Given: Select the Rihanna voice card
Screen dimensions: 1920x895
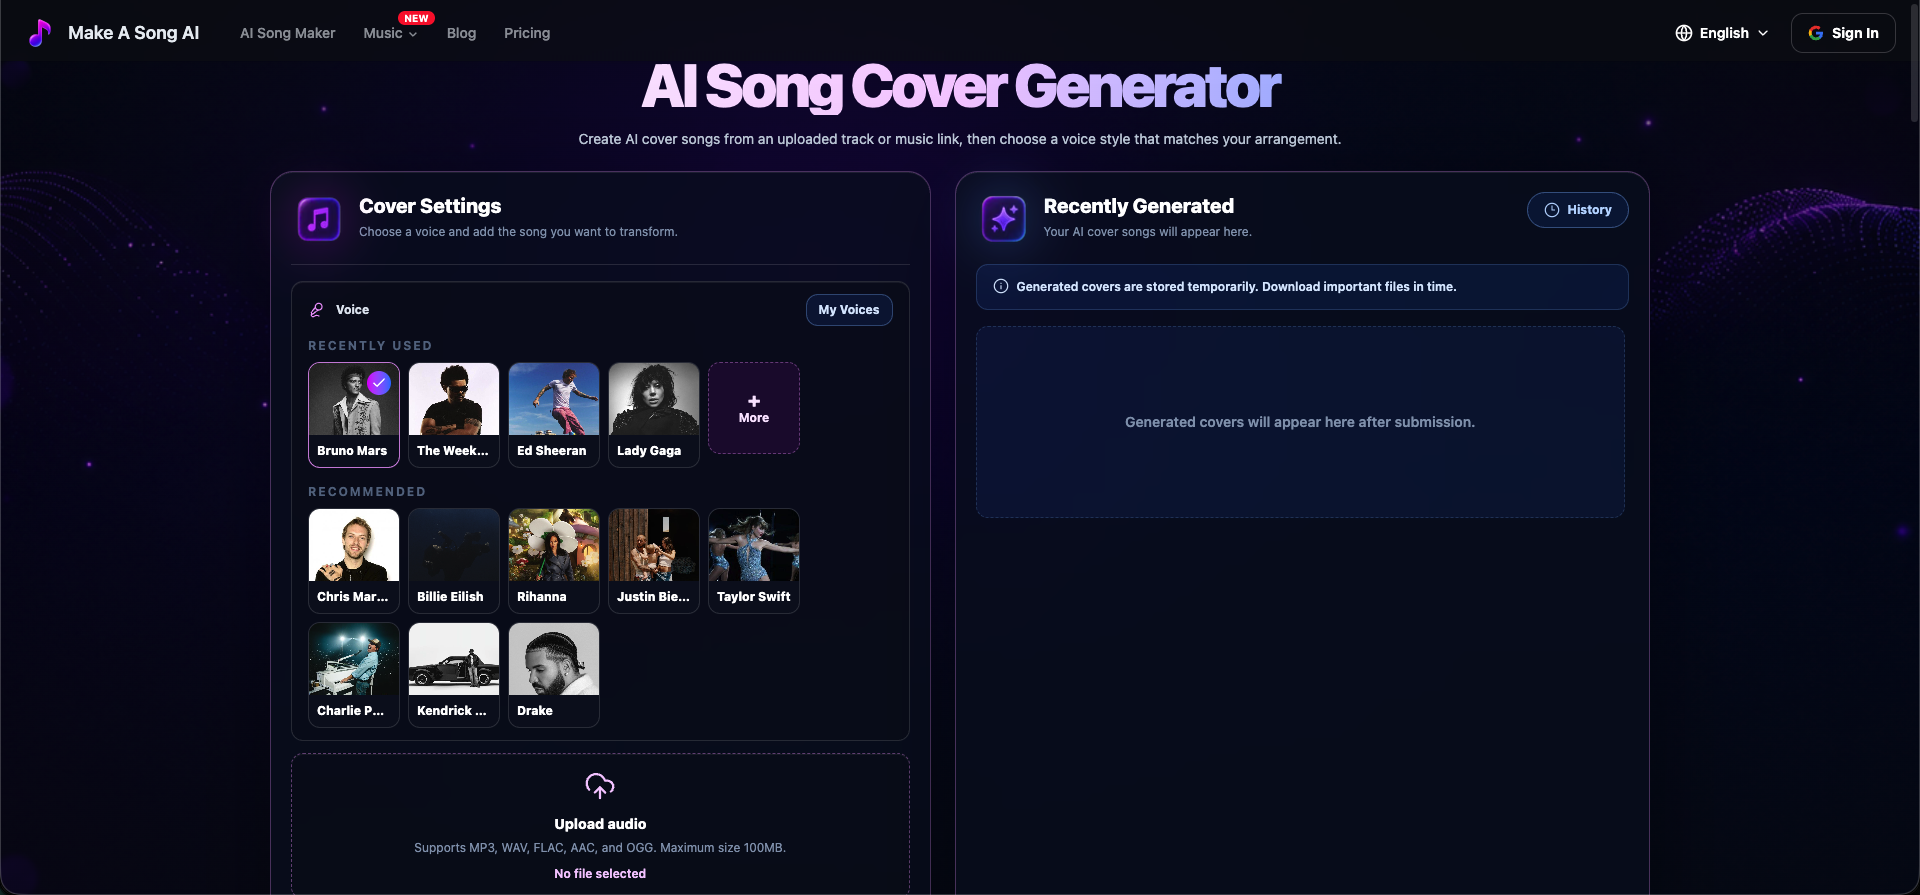Looking at the screenshot, I should click(554, 560).
